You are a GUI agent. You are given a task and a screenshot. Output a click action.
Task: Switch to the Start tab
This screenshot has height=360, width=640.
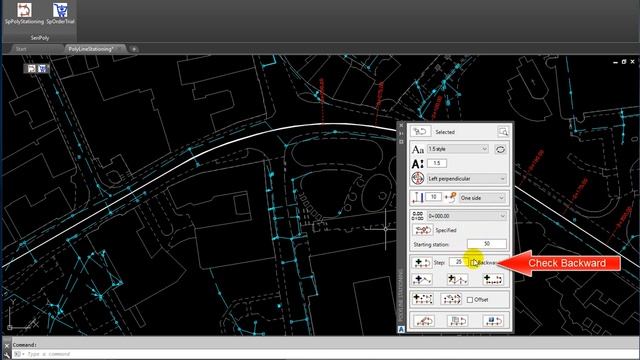click(x=21, y=49)
